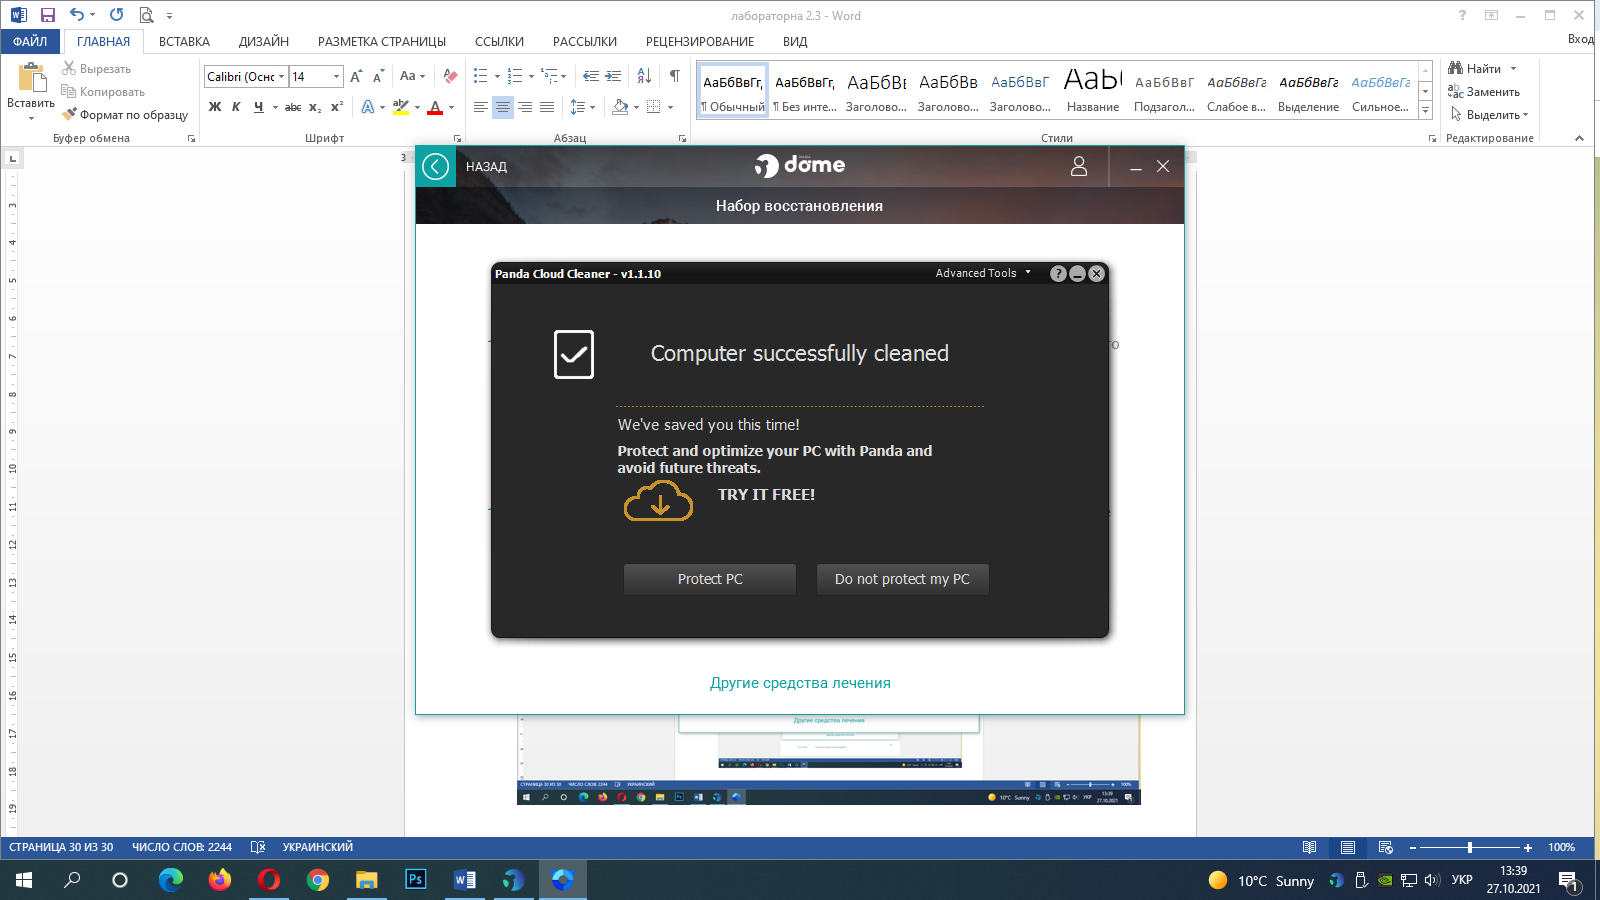Image resolution: width=1600 pixels, height=900 pixels.
Task: Click the Paste clipboard icon
Action: 32,77
